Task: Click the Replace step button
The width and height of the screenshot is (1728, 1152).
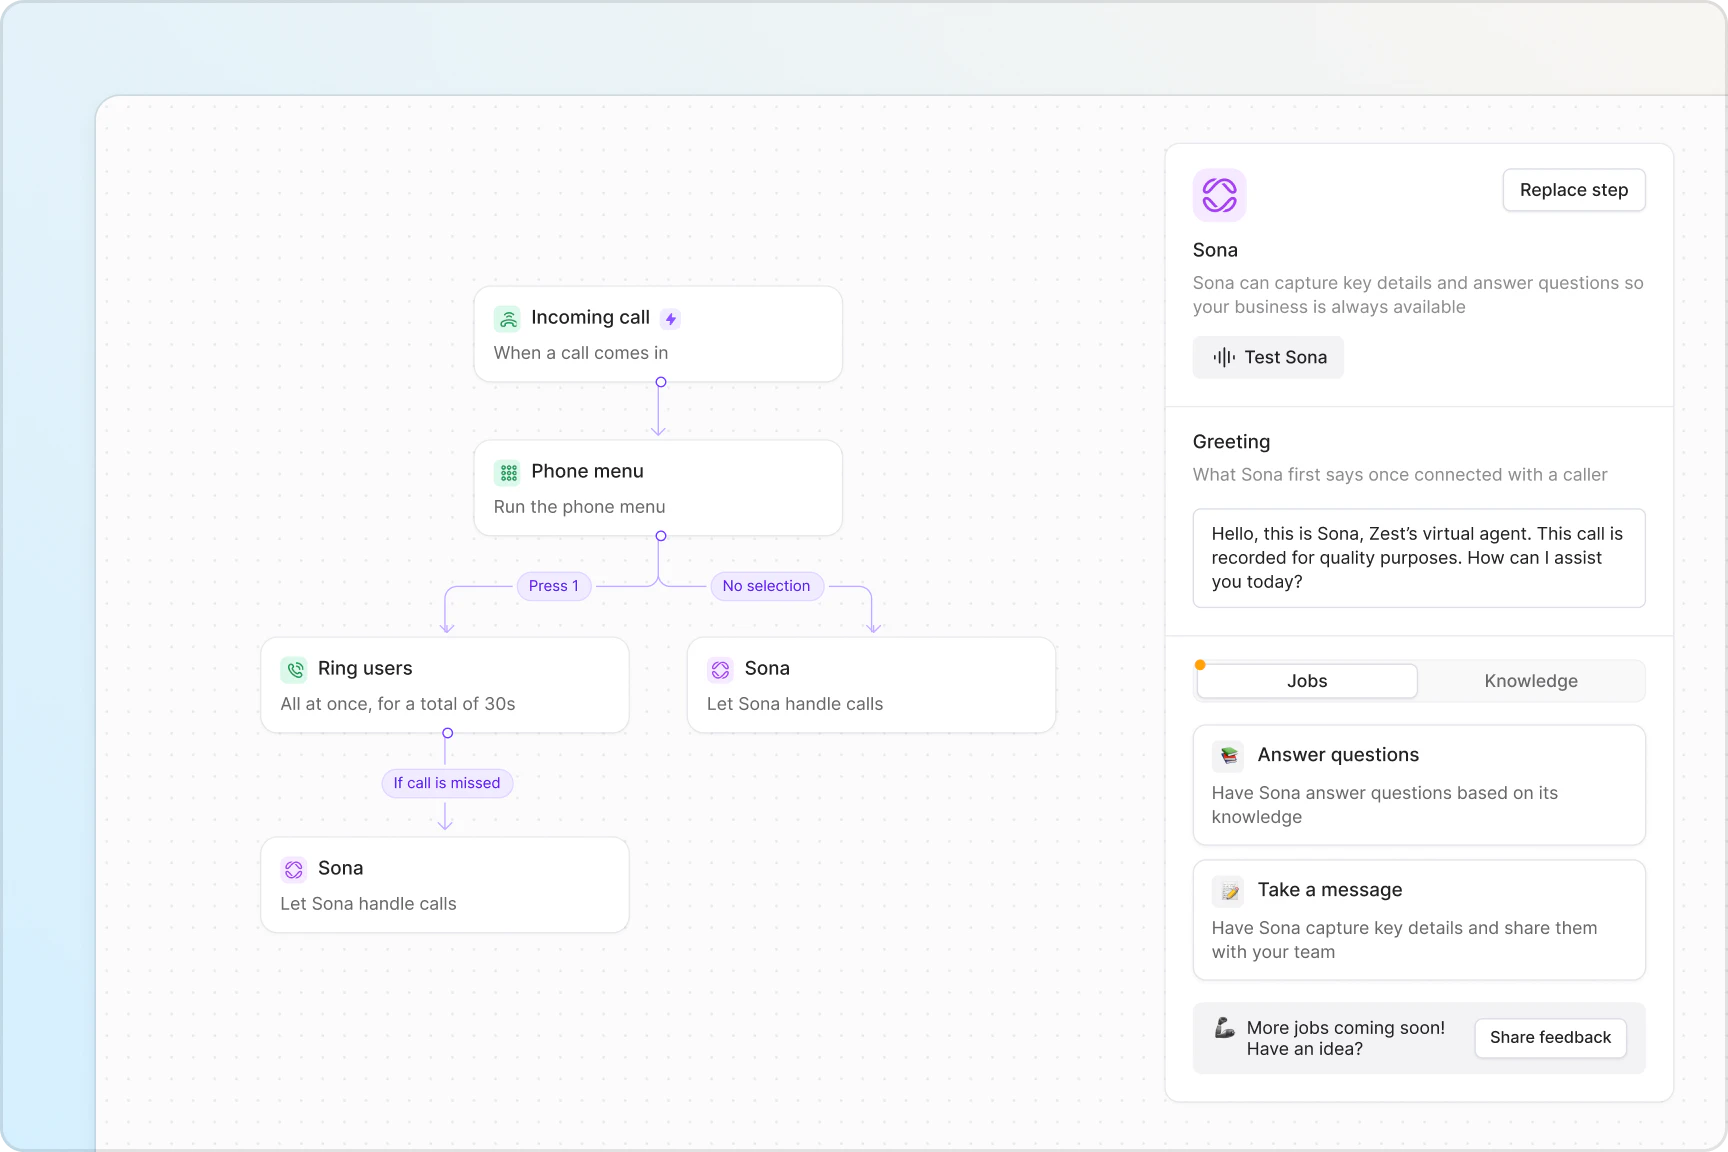Action: [1573, 189]
